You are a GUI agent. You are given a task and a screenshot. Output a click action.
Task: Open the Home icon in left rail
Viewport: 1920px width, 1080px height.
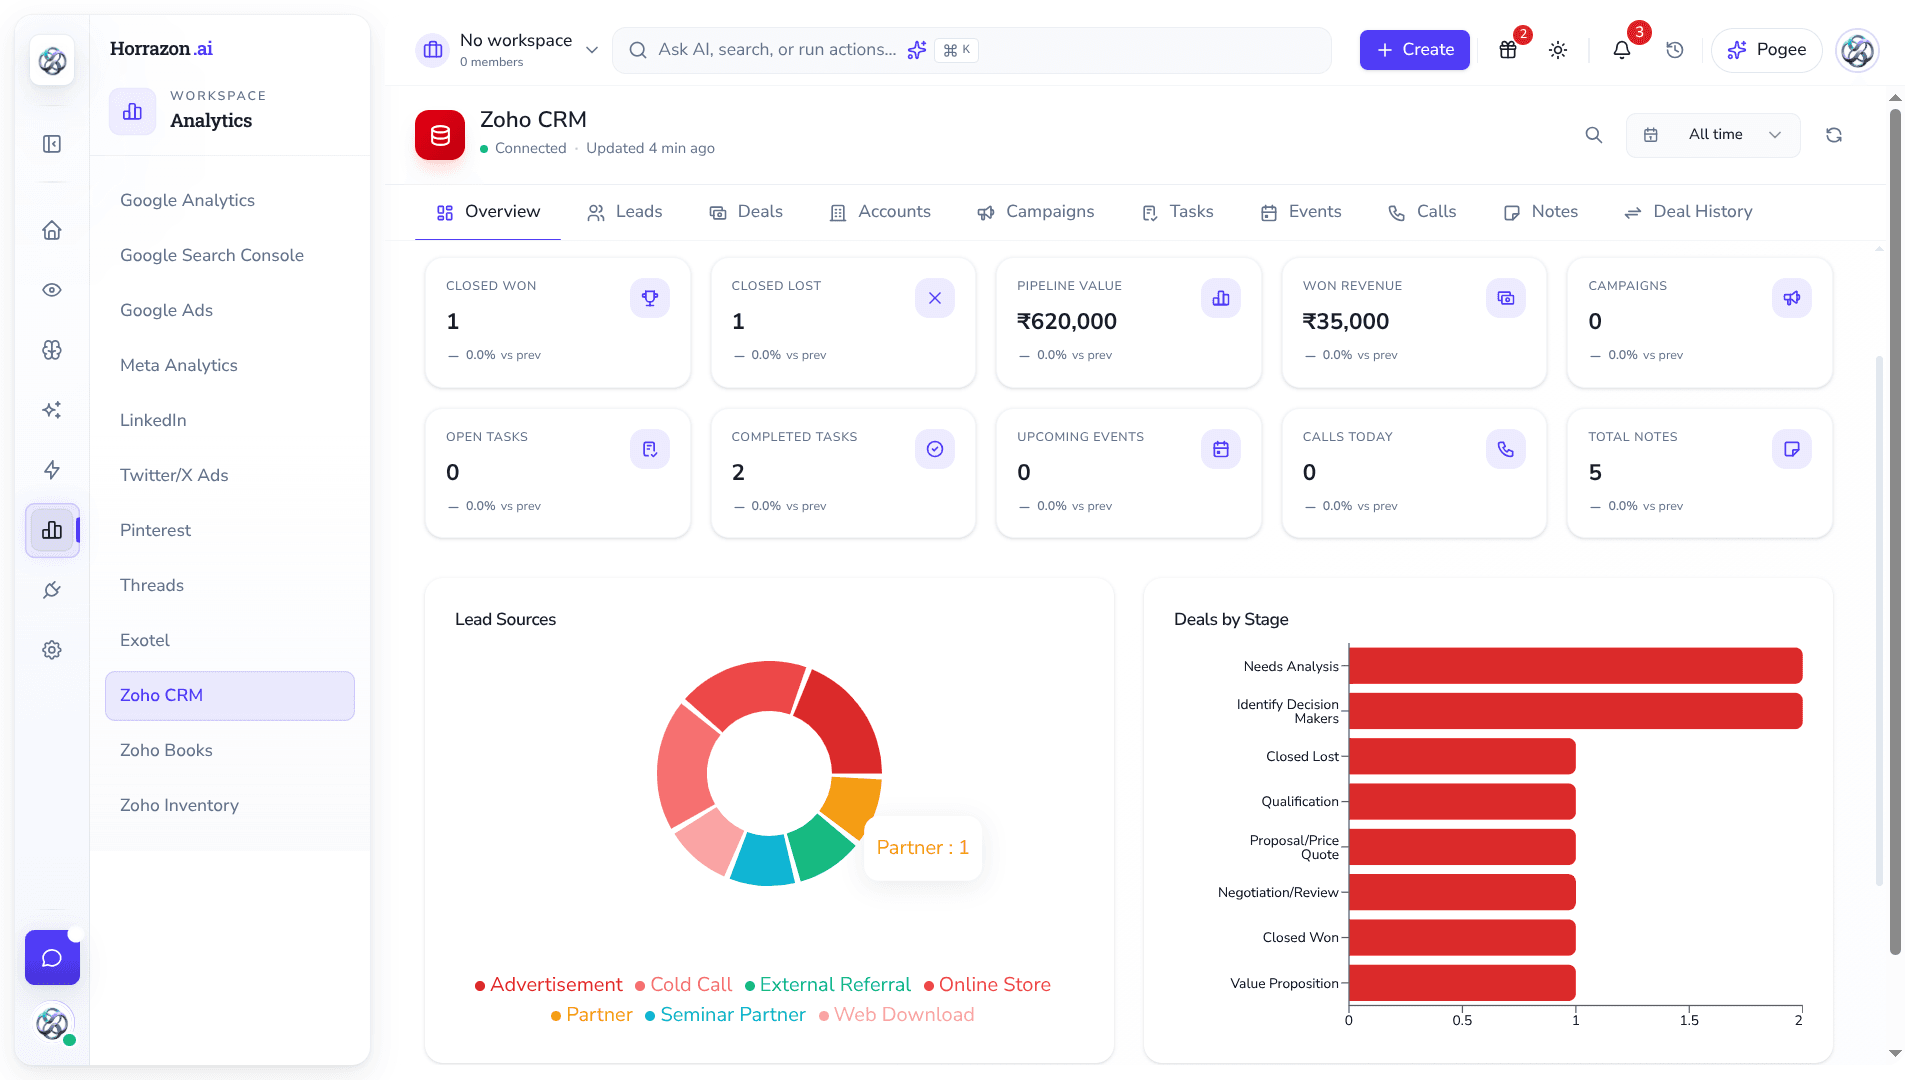[x=52, y=230]
